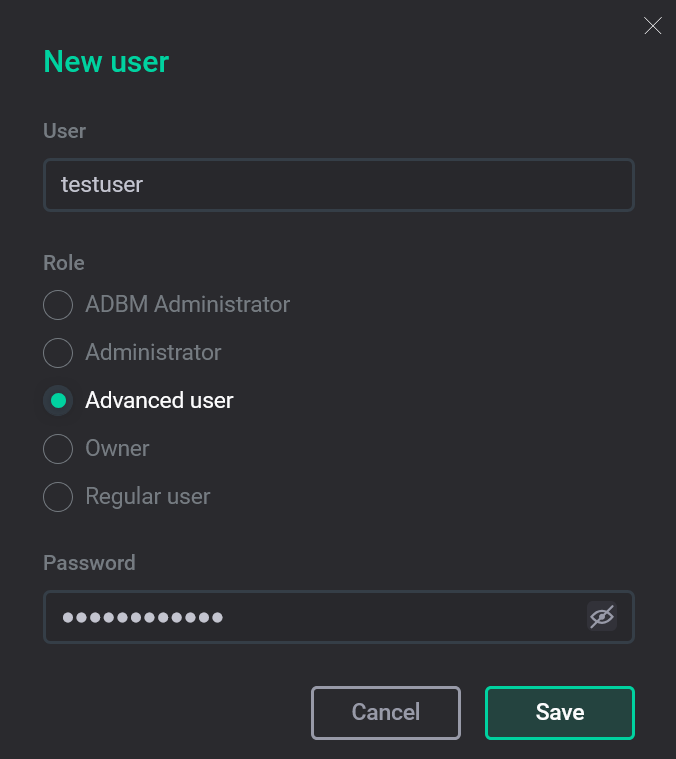This screenshot has height=759, width=676.
Task: Cancel creating the new user
Action: (386, 712)
